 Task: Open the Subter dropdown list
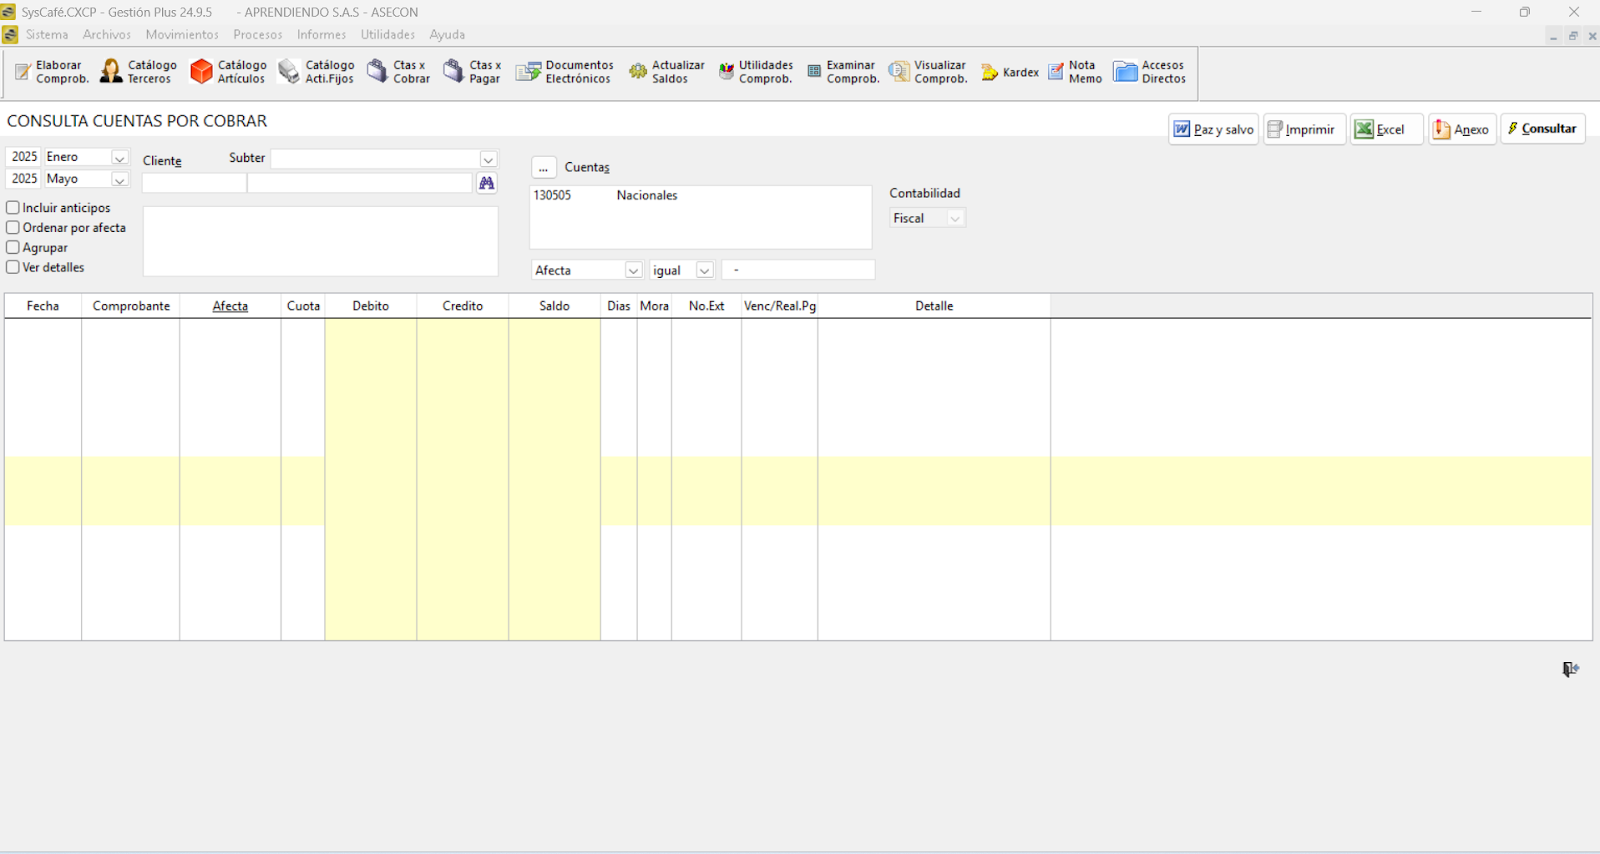point(488,160)
